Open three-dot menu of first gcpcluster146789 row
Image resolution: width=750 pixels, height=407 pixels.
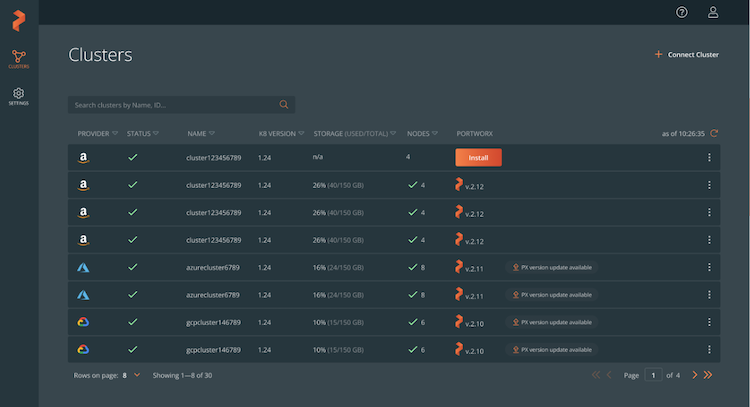[709, 322]
